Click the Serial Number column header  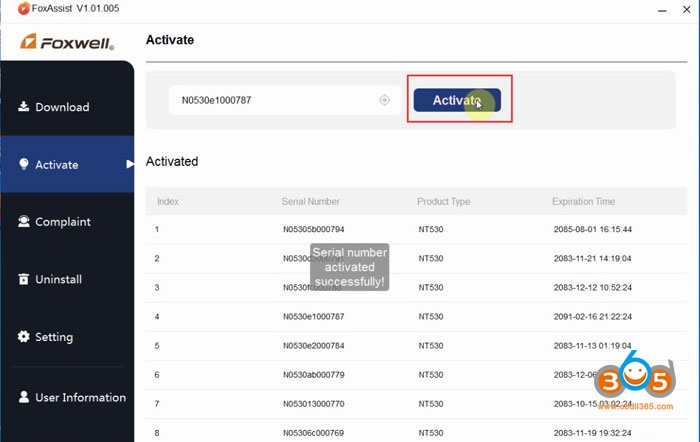pos(311,201)
